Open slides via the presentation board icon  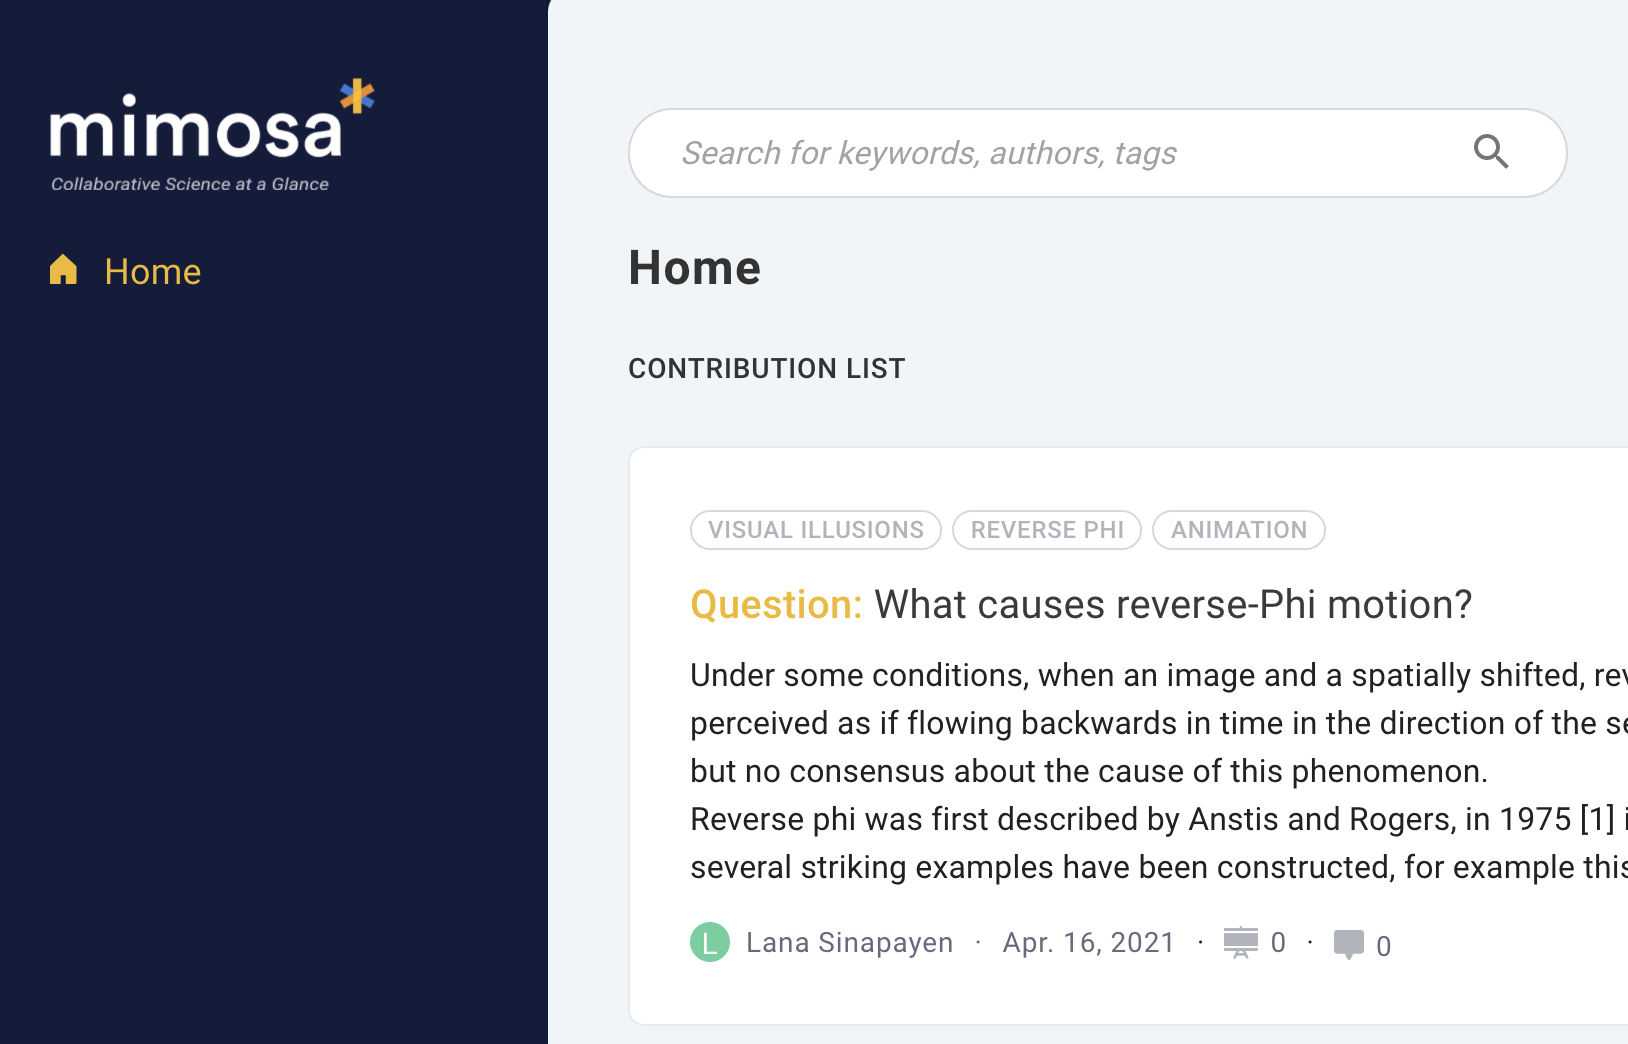[1243, 941]
